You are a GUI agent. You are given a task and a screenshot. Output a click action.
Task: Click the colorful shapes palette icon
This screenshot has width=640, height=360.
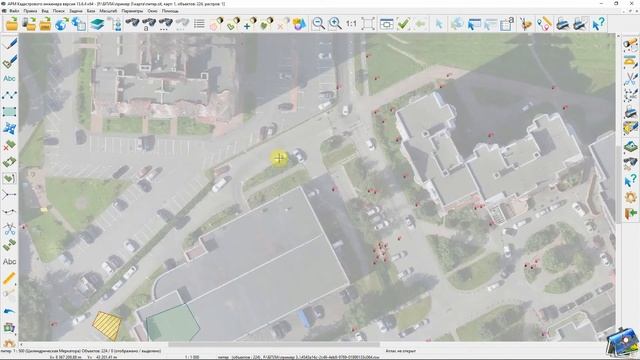299,24
